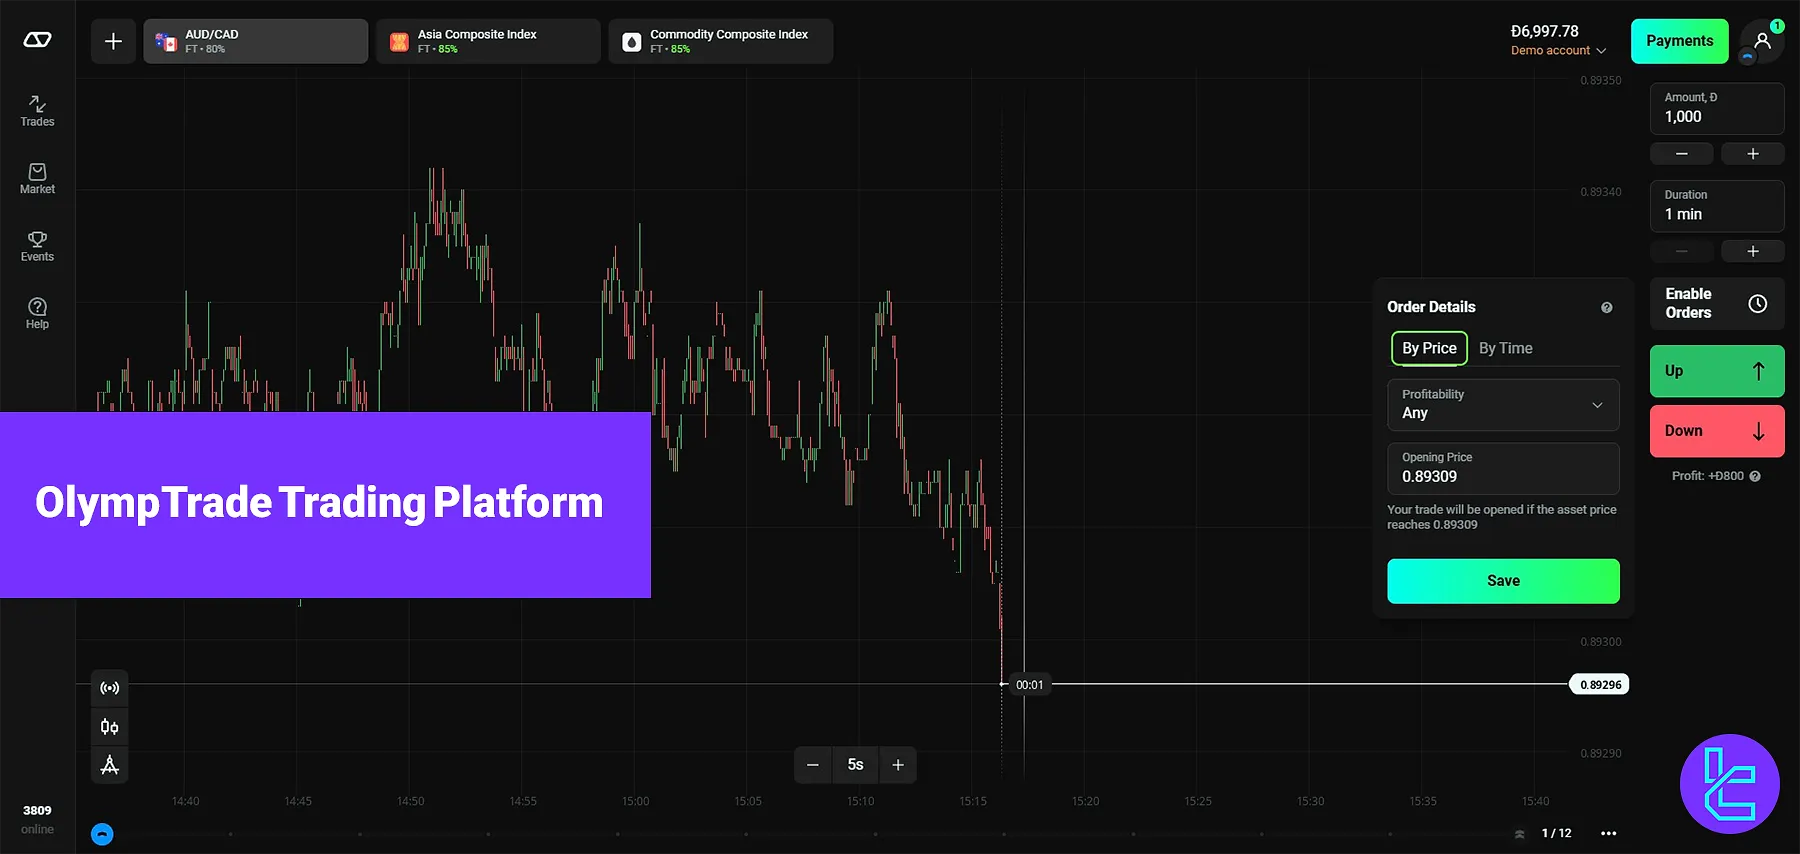This screenshot has height=854, width=1800.
Task: Click the profit info question icon
Action: (1755, 476)
